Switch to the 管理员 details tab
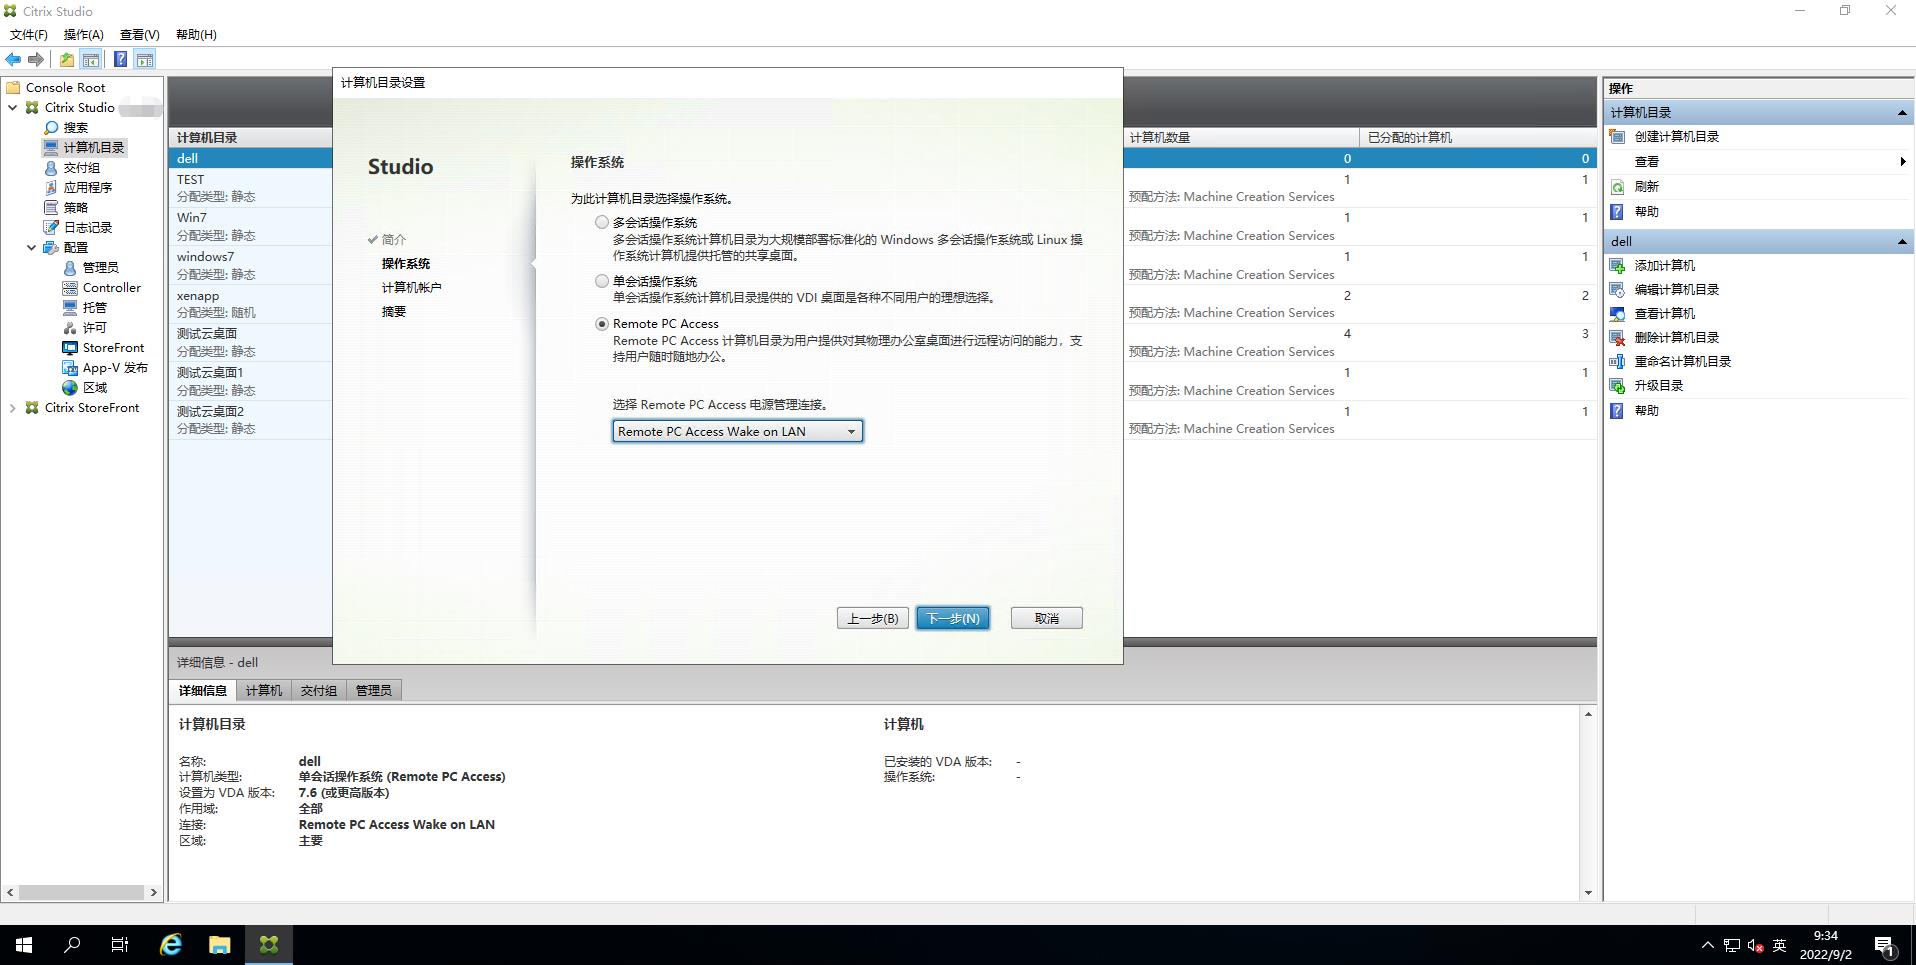Viewport: 1916px width, 965px height. click(x=374, y=690)
